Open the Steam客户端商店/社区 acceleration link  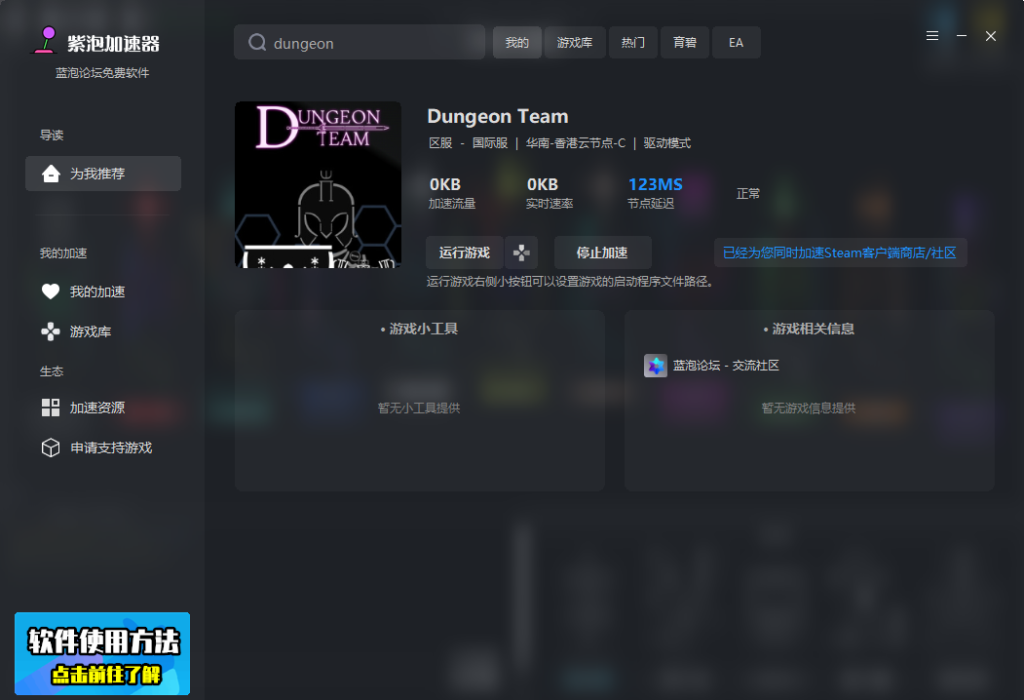840,253
